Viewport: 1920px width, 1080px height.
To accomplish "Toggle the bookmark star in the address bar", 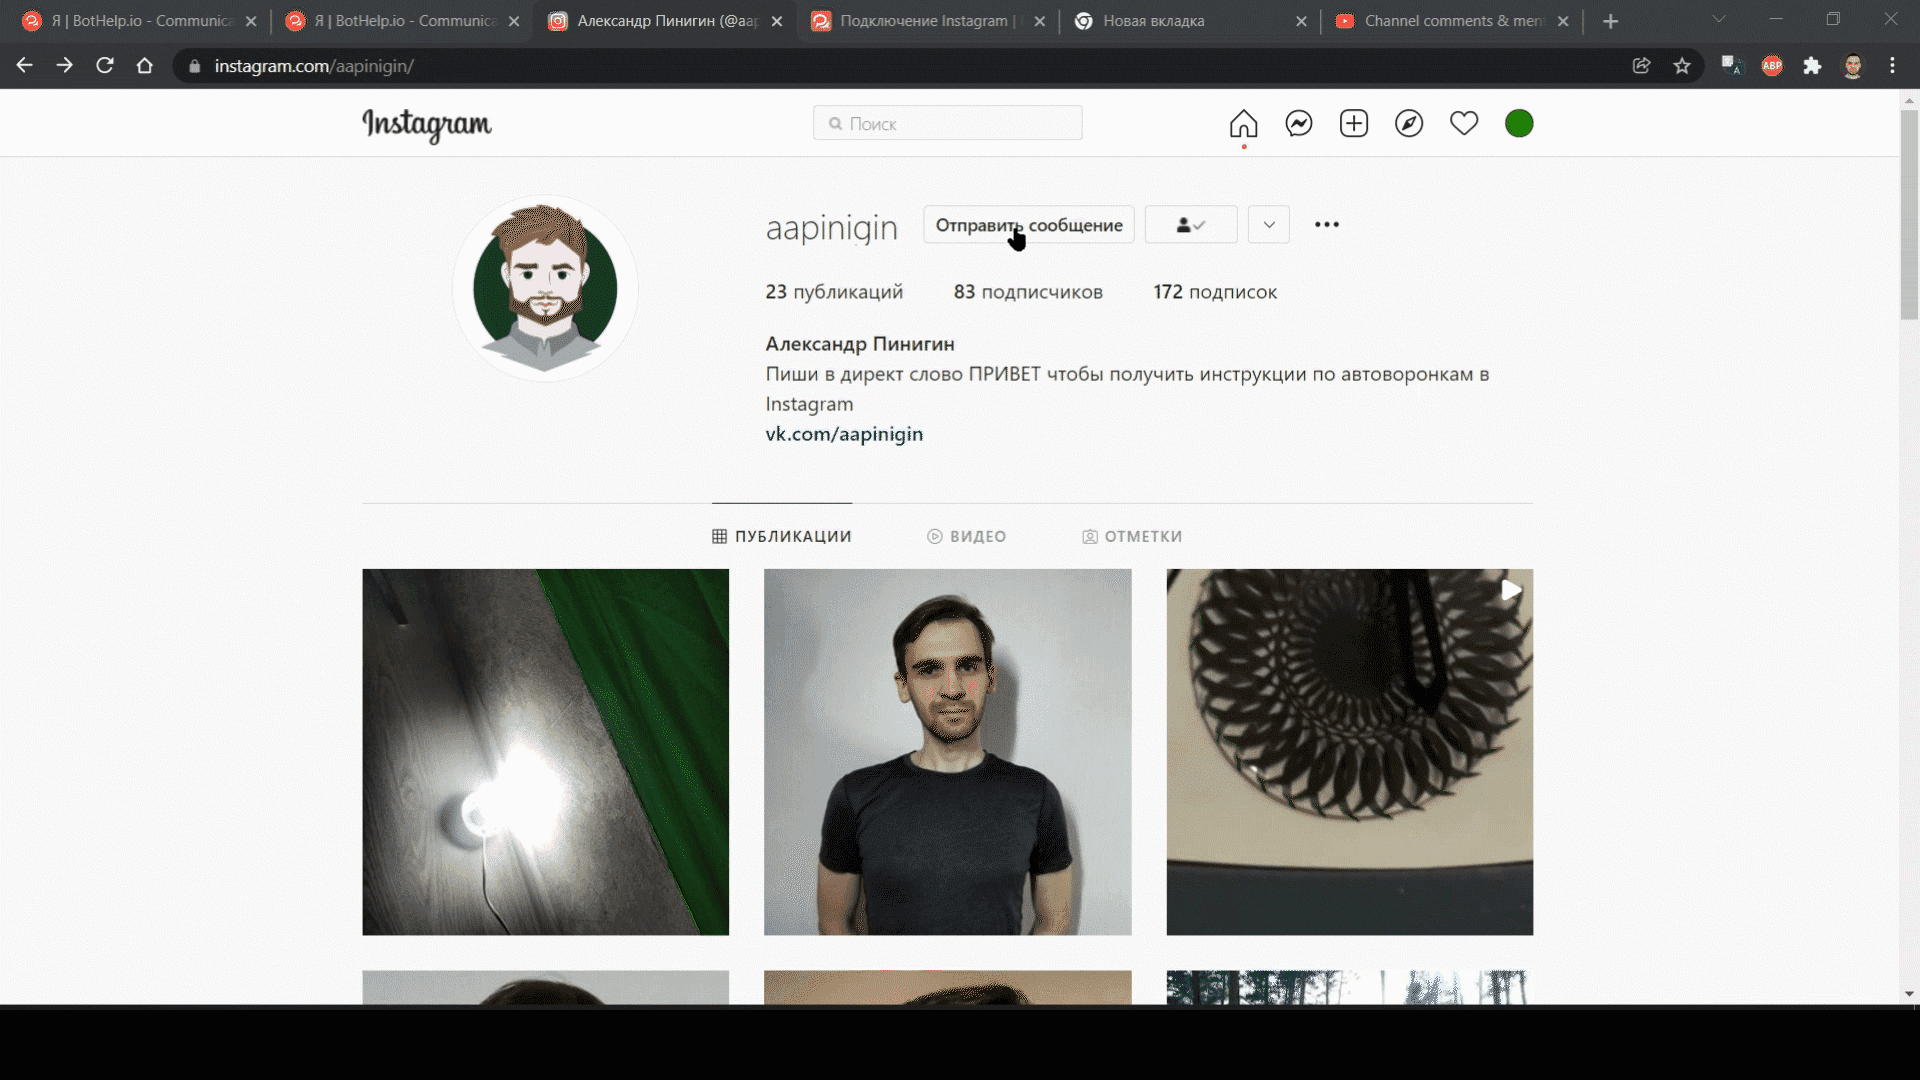I will [1682, 65].
